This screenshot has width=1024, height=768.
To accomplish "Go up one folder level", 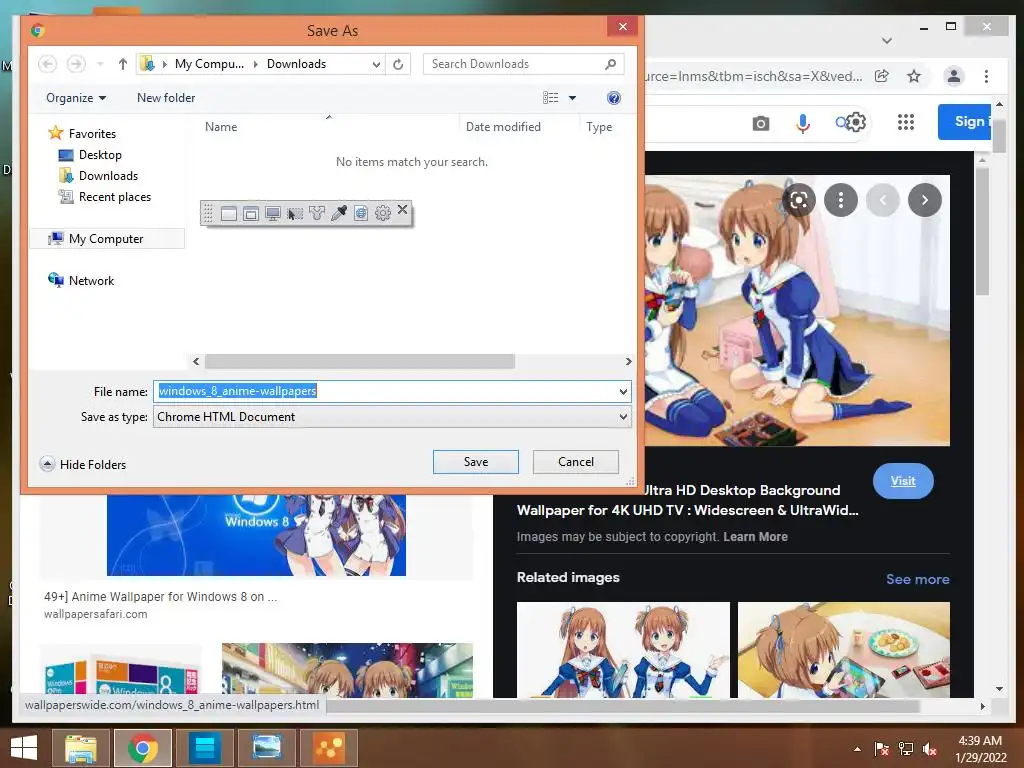I will 122,64.
